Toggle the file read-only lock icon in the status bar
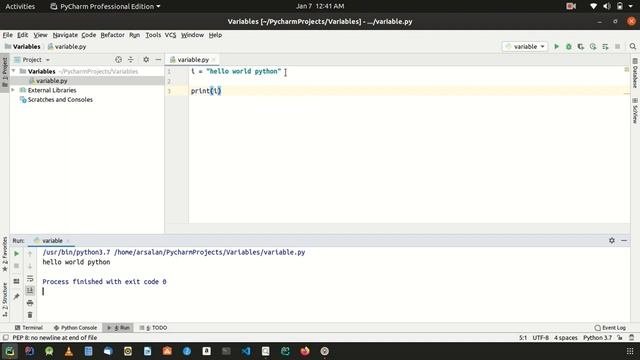640x360 pixels. click(620, 338)
